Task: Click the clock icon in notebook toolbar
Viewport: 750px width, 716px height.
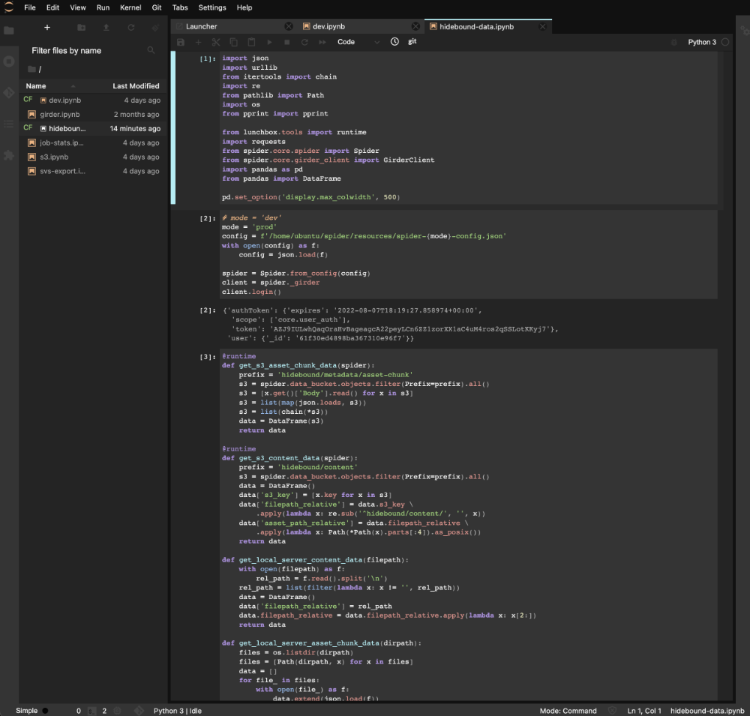Action: (x=395, y=42)
